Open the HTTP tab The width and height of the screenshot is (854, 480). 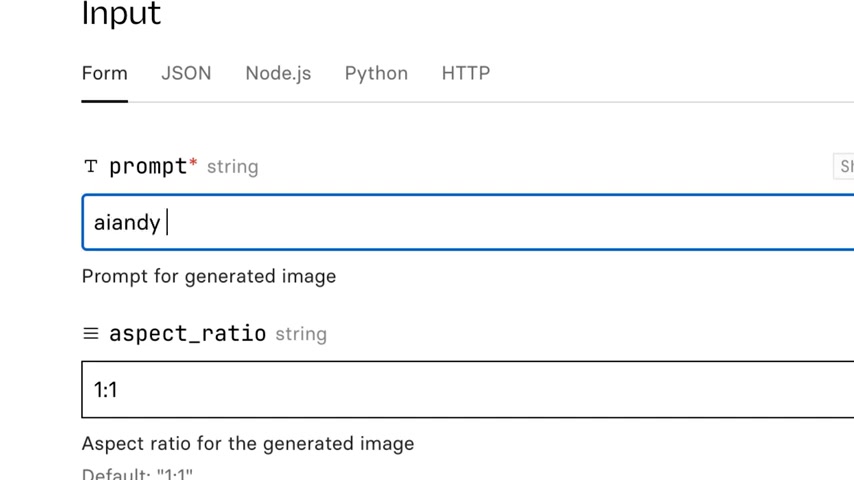tap(466, 74)
